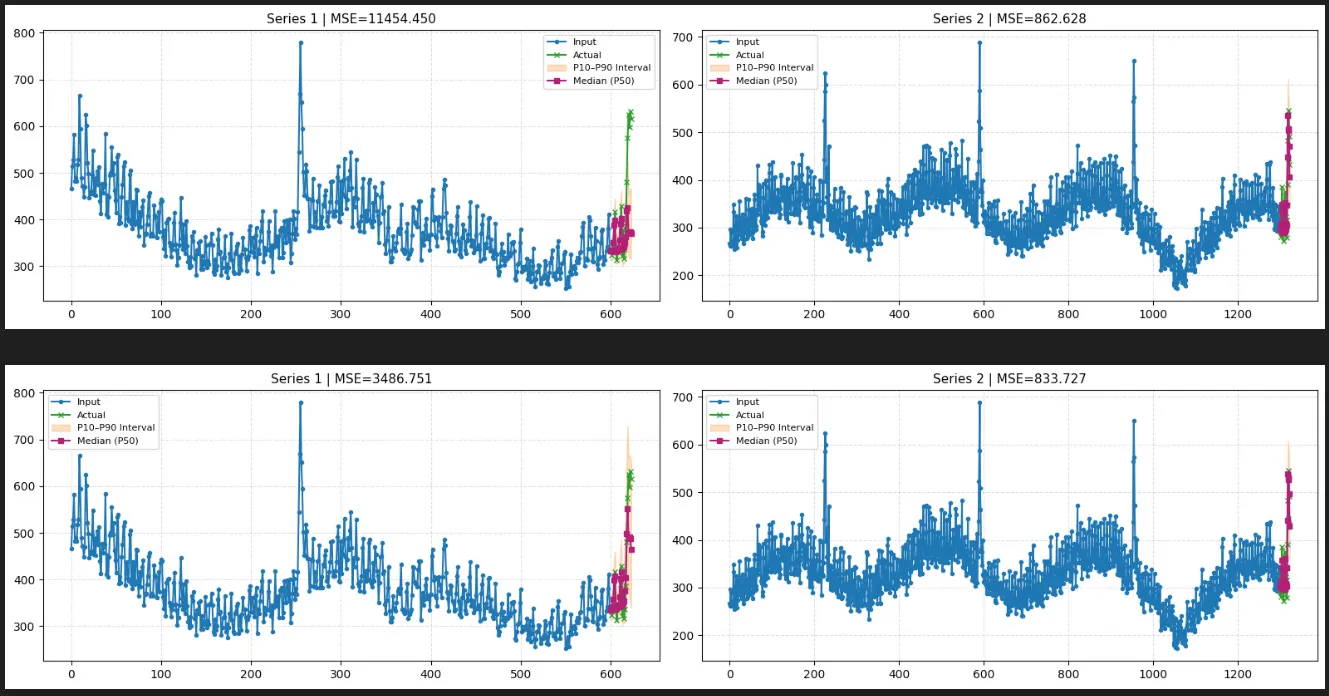This screenshot has width=1329, height=696.
Task: Toggle the Actual series in the bottom-left legend
Action: [x=80, y=415]
